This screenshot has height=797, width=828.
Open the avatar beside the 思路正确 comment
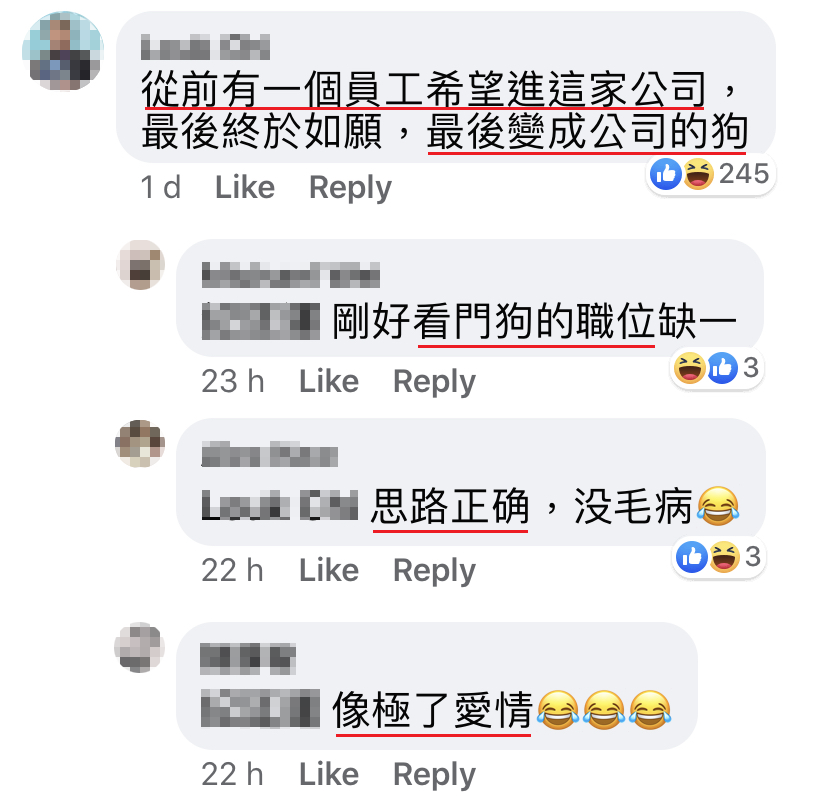(x=140, y=444)
